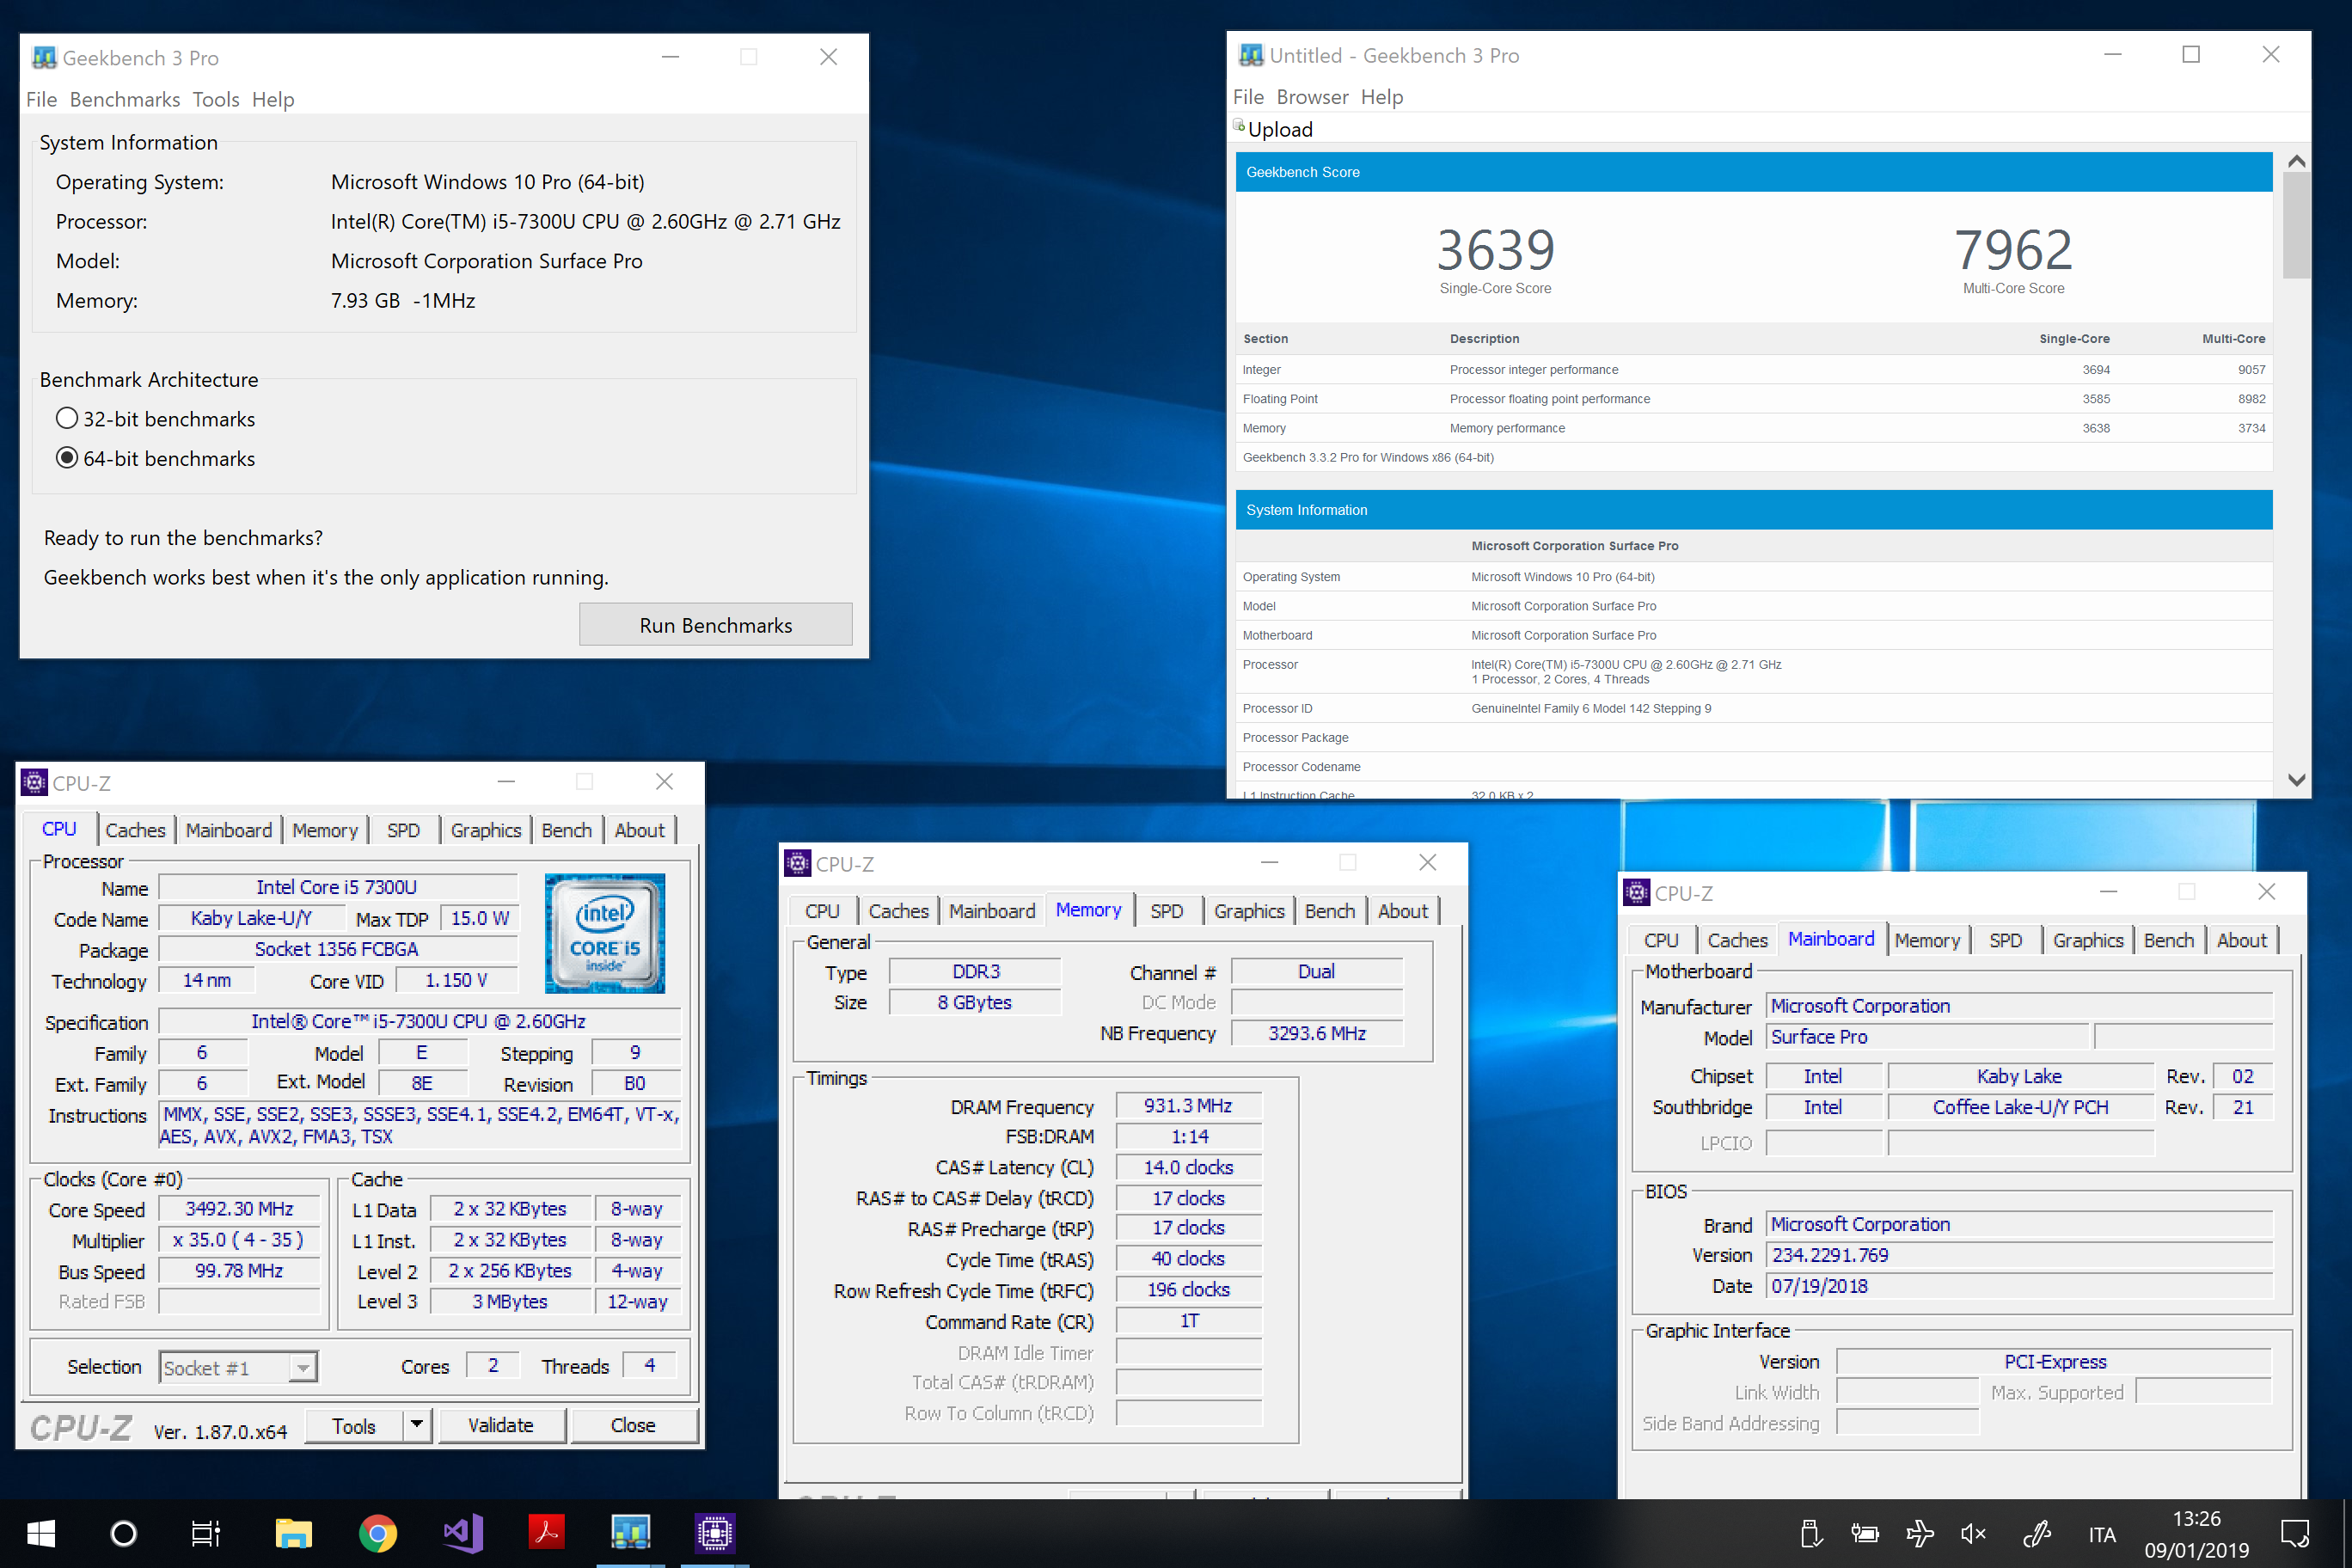Open the Windows Start menu
Screen dimensions: 2352x1568
pos(40,1533)
